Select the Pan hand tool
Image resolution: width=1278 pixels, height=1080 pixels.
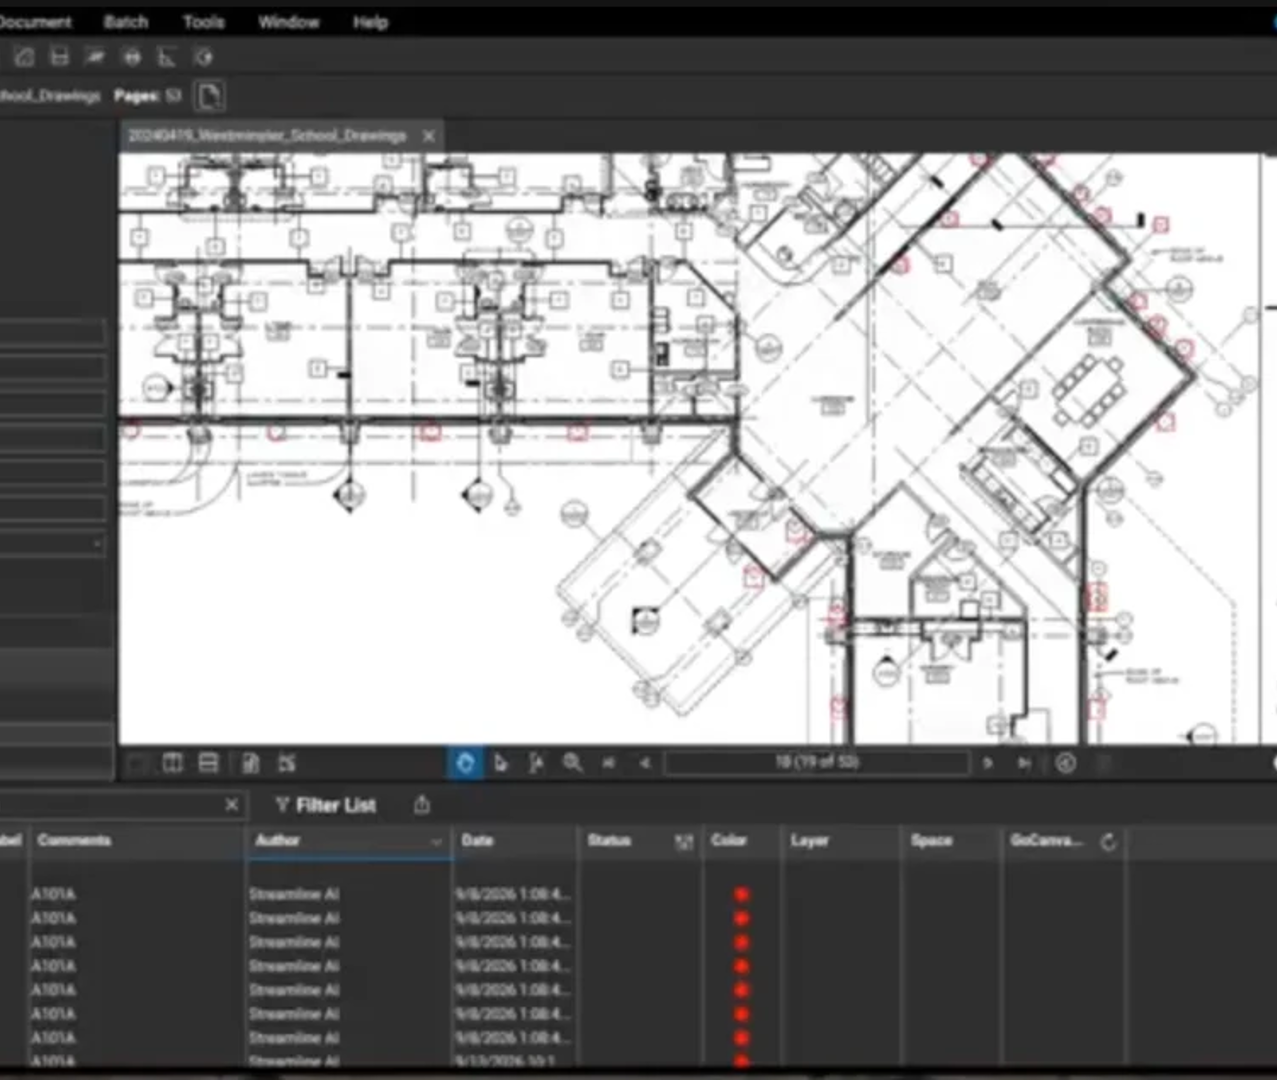tap(465, 763)
